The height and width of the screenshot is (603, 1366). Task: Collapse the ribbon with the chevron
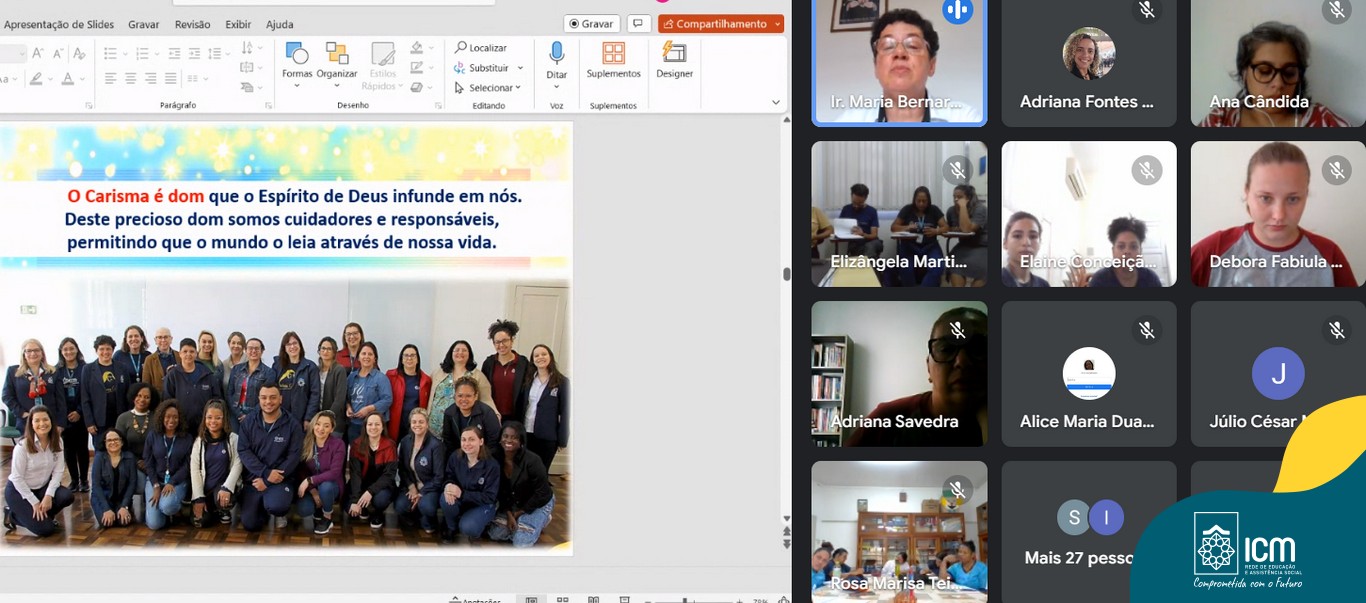pyautogui.click(x=776, y=102)
